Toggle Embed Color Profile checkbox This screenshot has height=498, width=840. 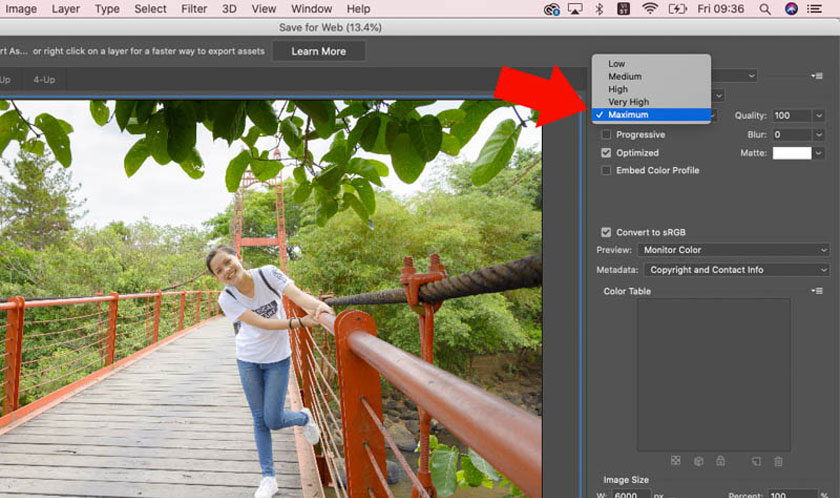coord(606,171)
